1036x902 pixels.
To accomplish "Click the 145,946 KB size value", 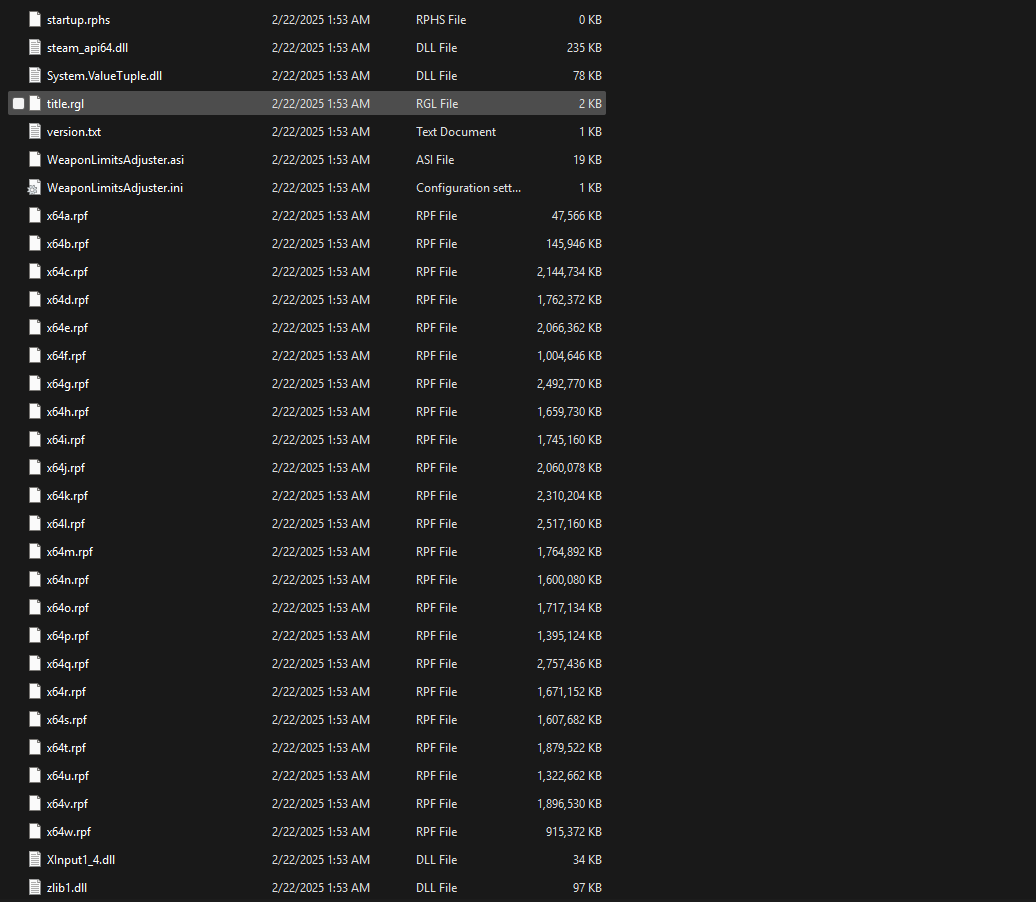I will (x=574, y=244).
